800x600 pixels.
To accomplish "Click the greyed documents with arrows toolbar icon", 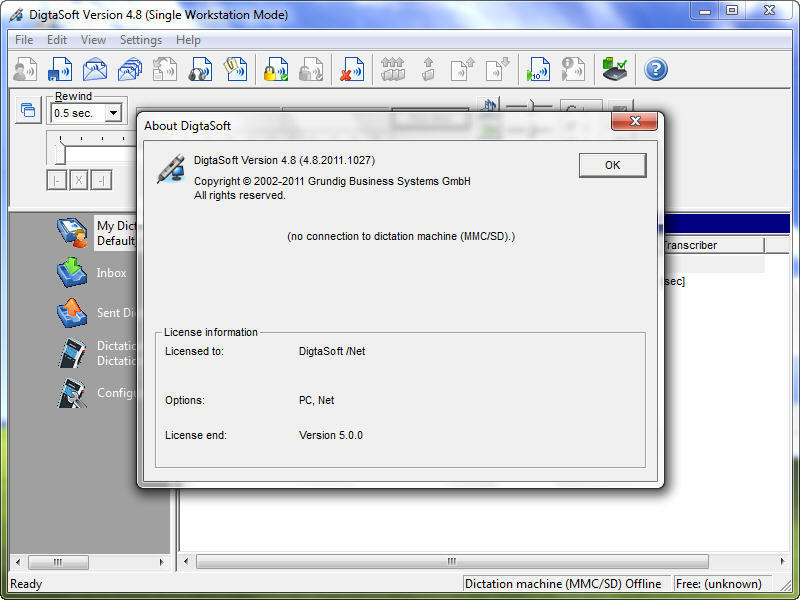I will pos(165,69).
